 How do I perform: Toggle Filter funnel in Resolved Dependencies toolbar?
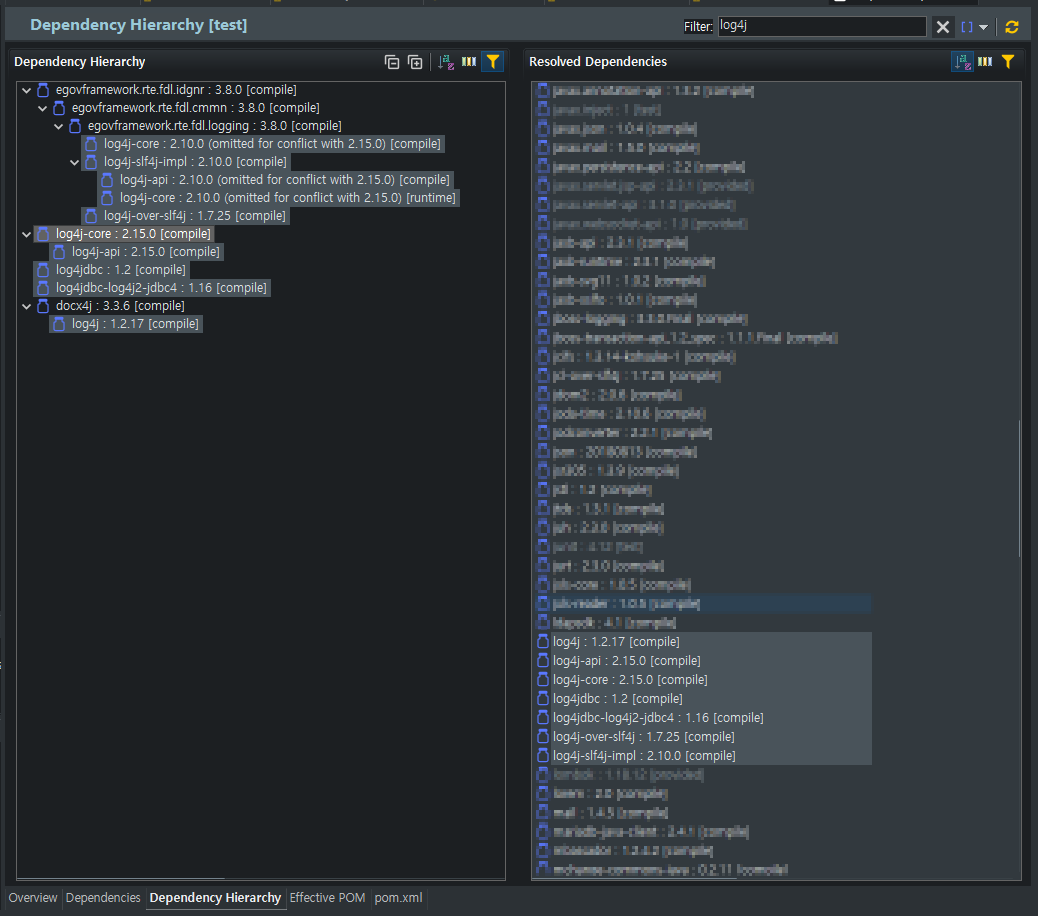pyautogui.click(x=1008, y=62)
